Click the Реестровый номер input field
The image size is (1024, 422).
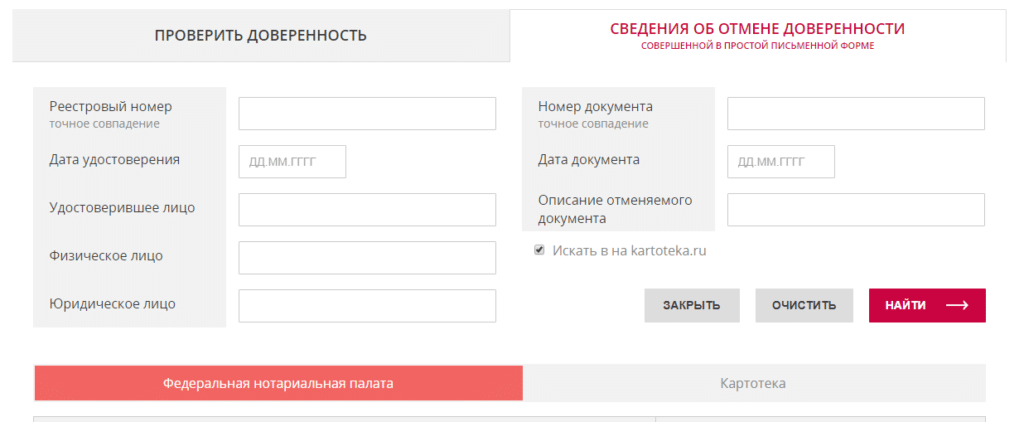coord(367,114)
